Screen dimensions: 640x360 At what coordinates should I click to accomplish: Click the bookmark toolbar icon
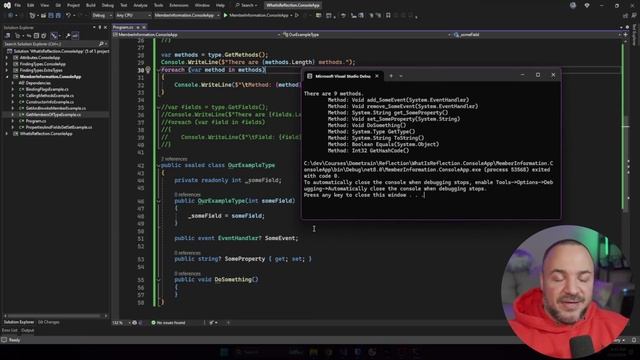tap(388, 16)
